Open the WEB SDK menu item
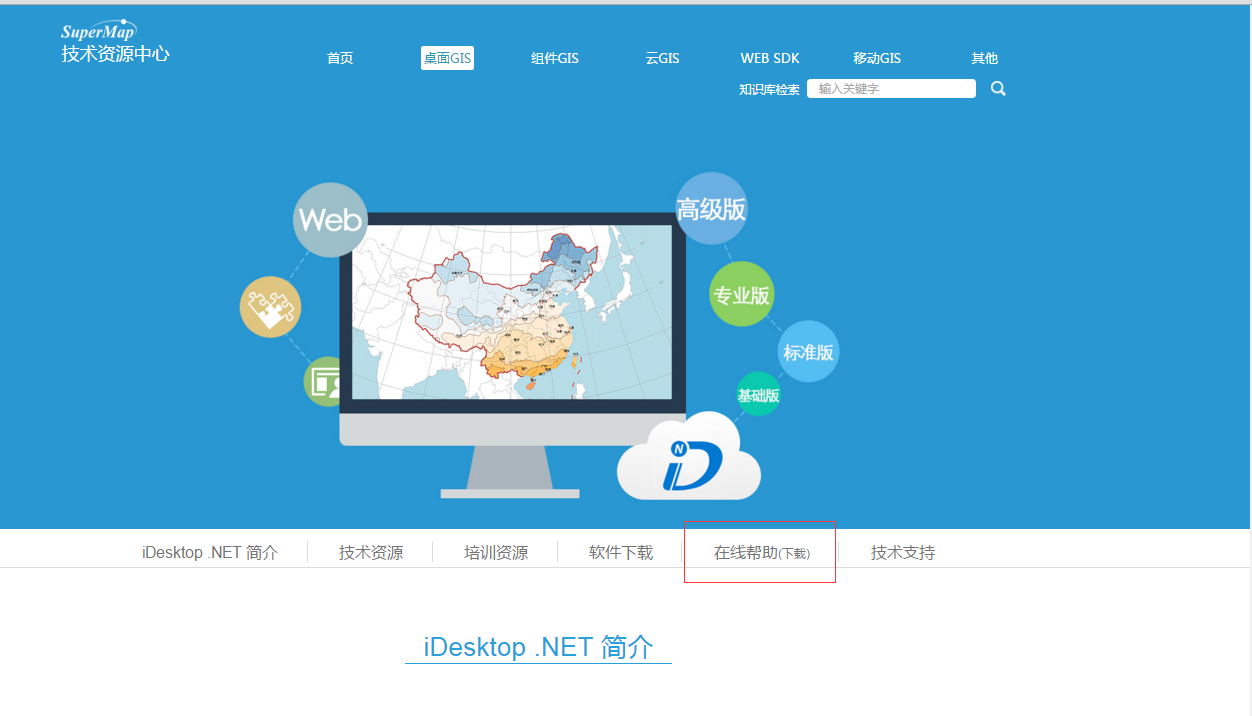 770,58
